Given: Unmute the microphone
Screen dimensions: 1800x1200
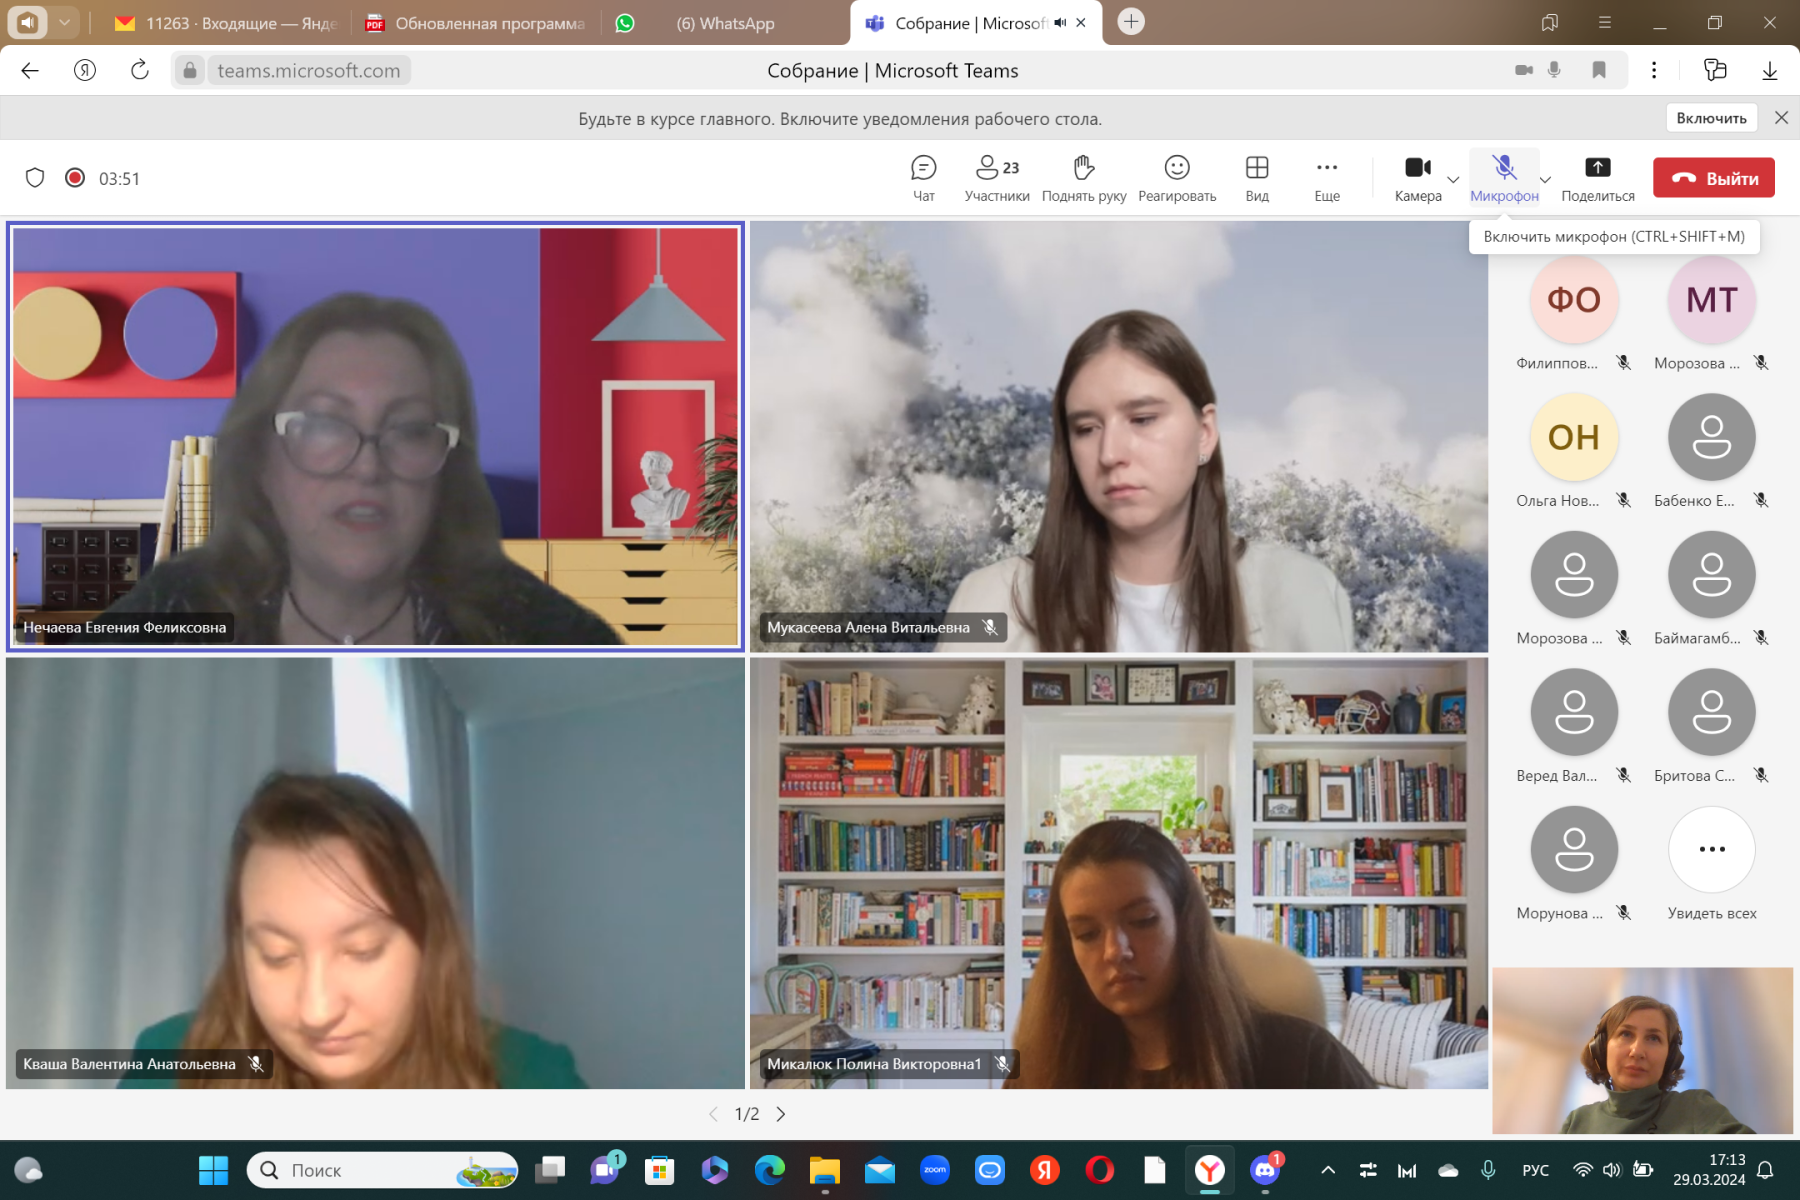Looking at the screenshot, I should [x=1504, y=179].
